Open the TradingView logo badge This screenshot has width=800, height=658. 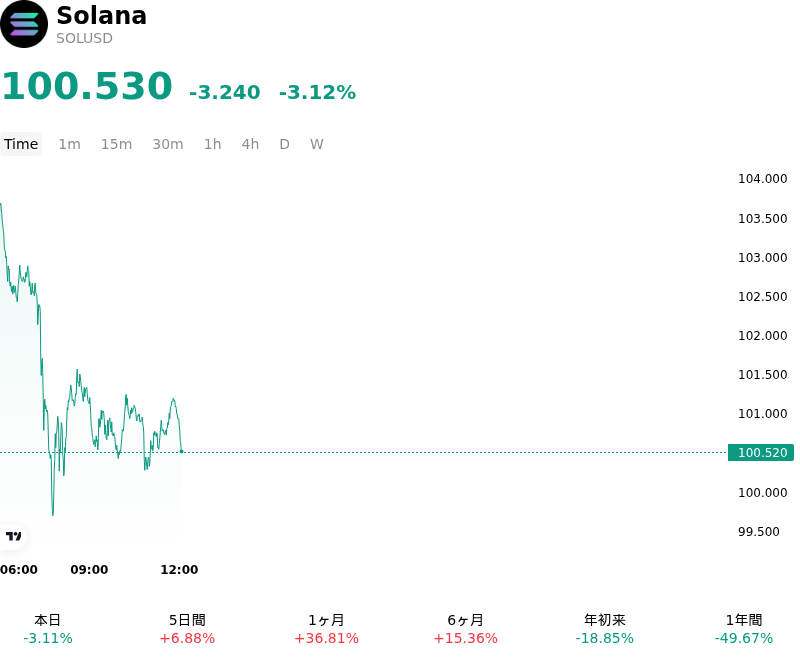tap(13, 536)
